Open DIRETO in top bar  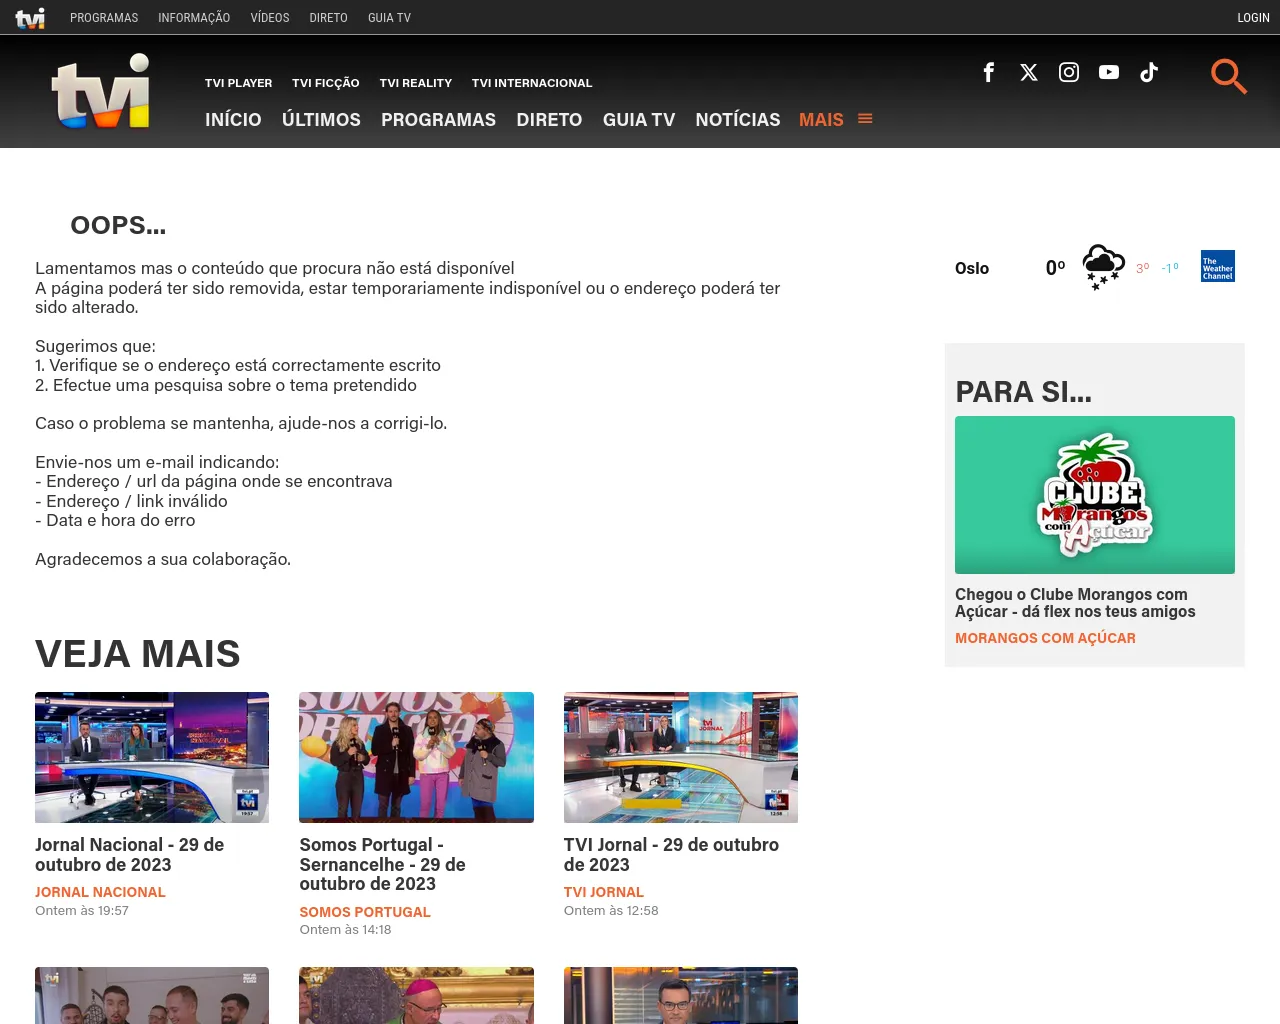[x=328, y=18]
